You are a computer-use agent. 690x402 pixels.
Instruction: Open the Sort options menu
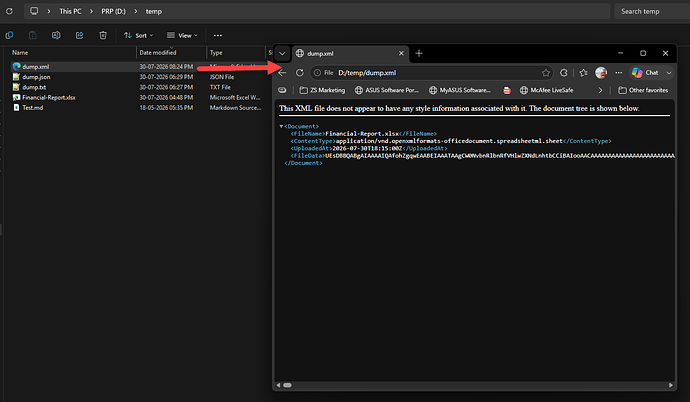pos(139,35)
